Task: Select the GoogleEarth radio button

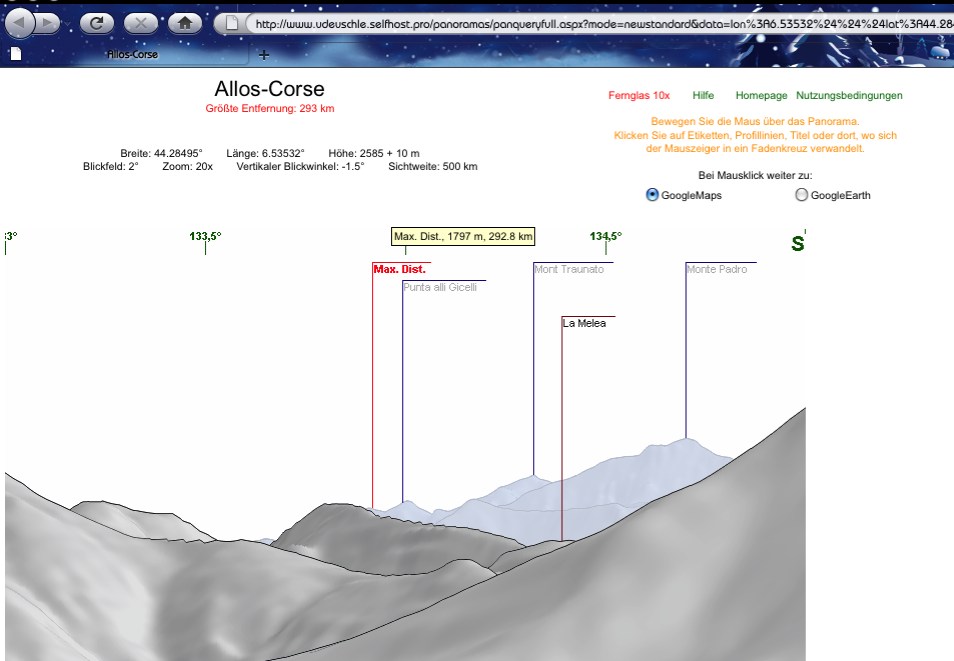Action: (801, 195)
